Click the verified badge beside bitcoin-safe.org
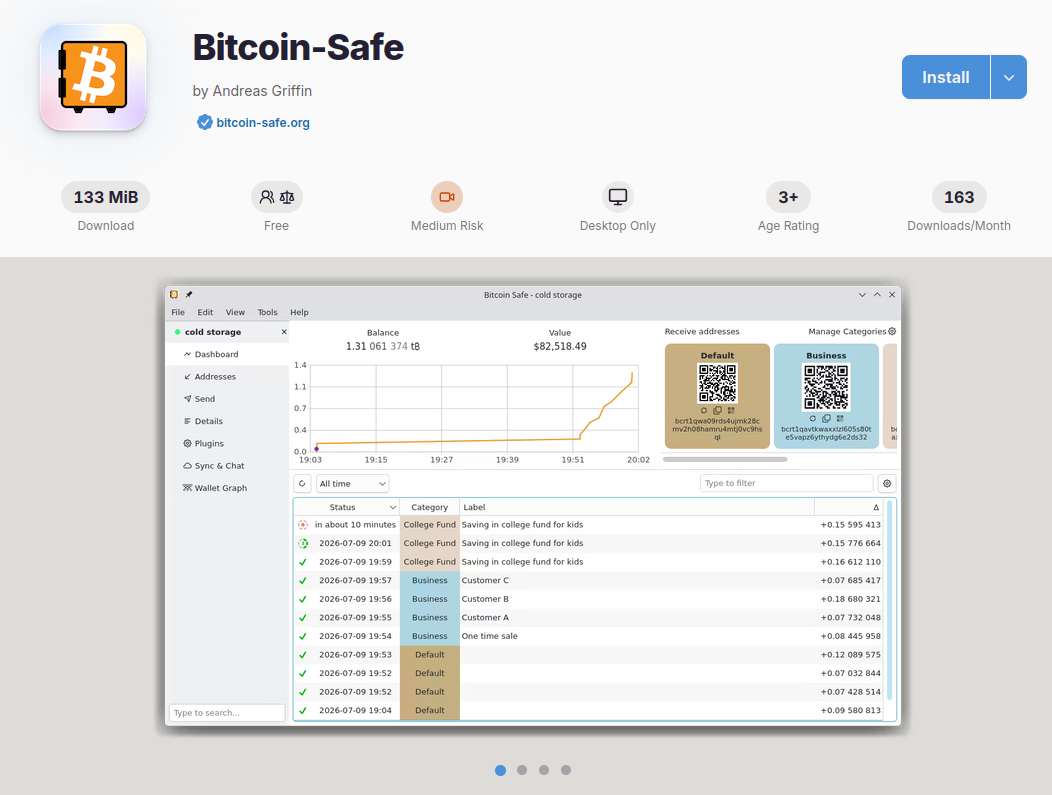 [205, 122]
